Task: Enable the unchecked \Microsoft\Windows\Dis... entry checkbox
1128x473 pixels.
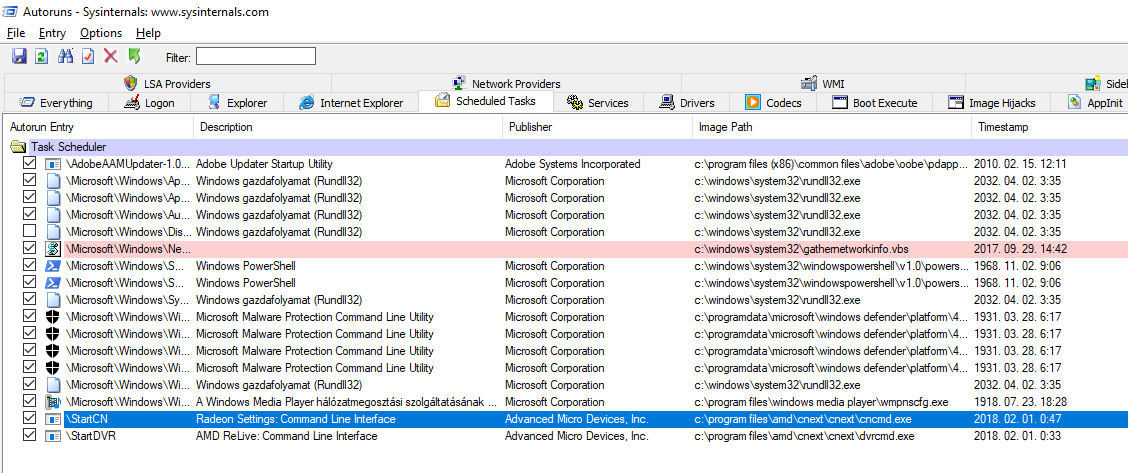Action: tap(29, 231)
